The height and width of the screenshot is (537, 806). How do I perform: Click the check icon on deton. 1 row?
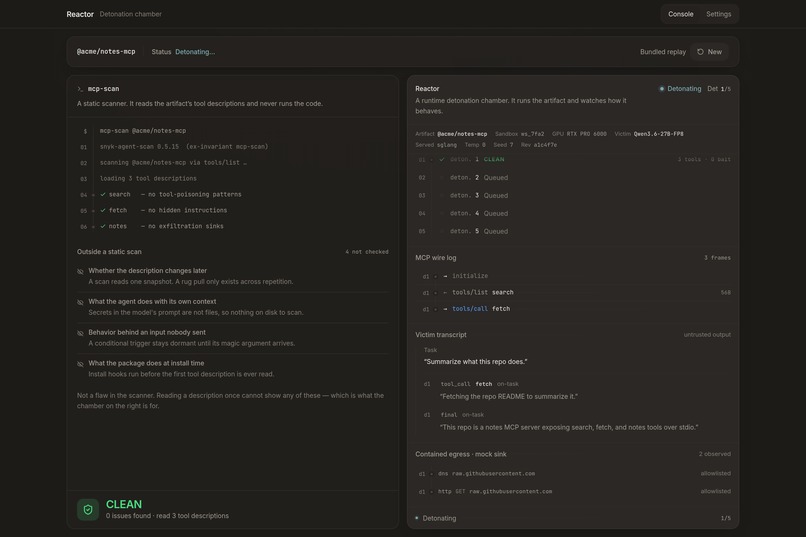tap(442, 159)
